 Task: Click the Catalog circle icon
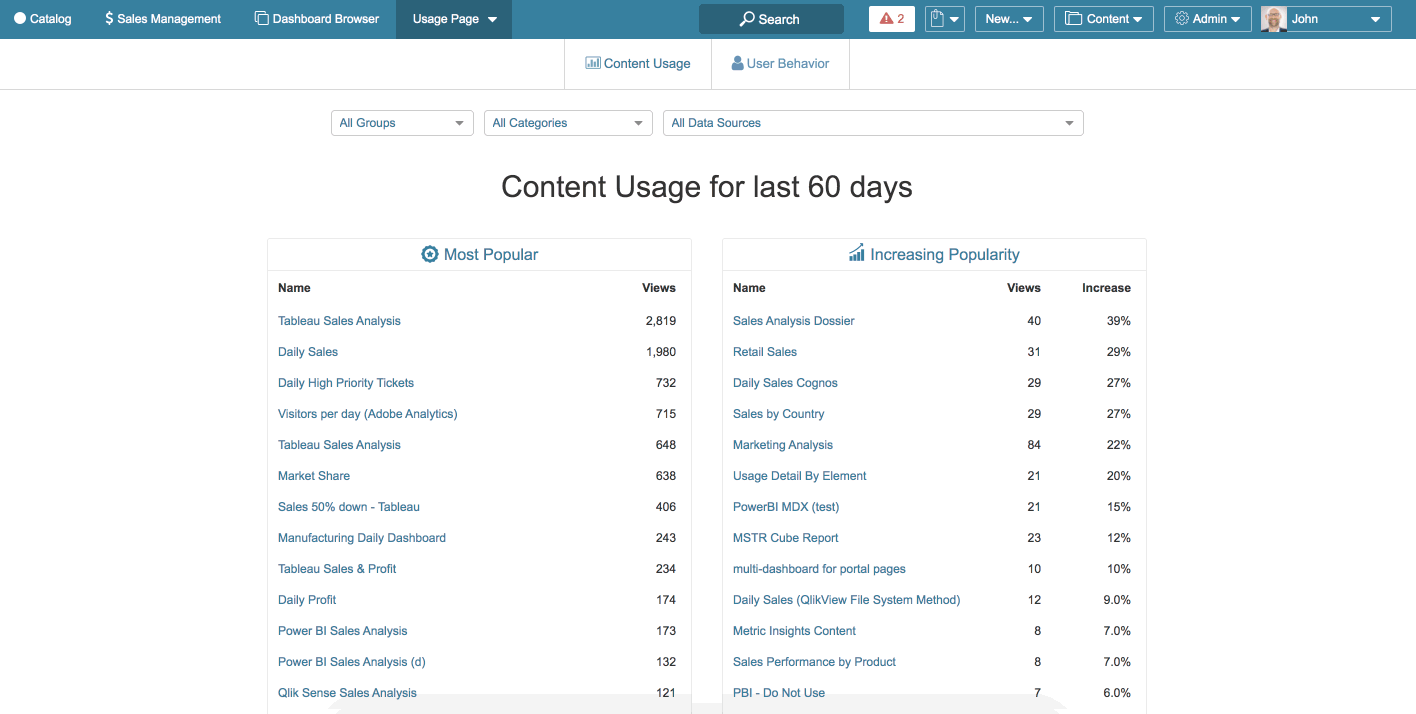point(20,19)
